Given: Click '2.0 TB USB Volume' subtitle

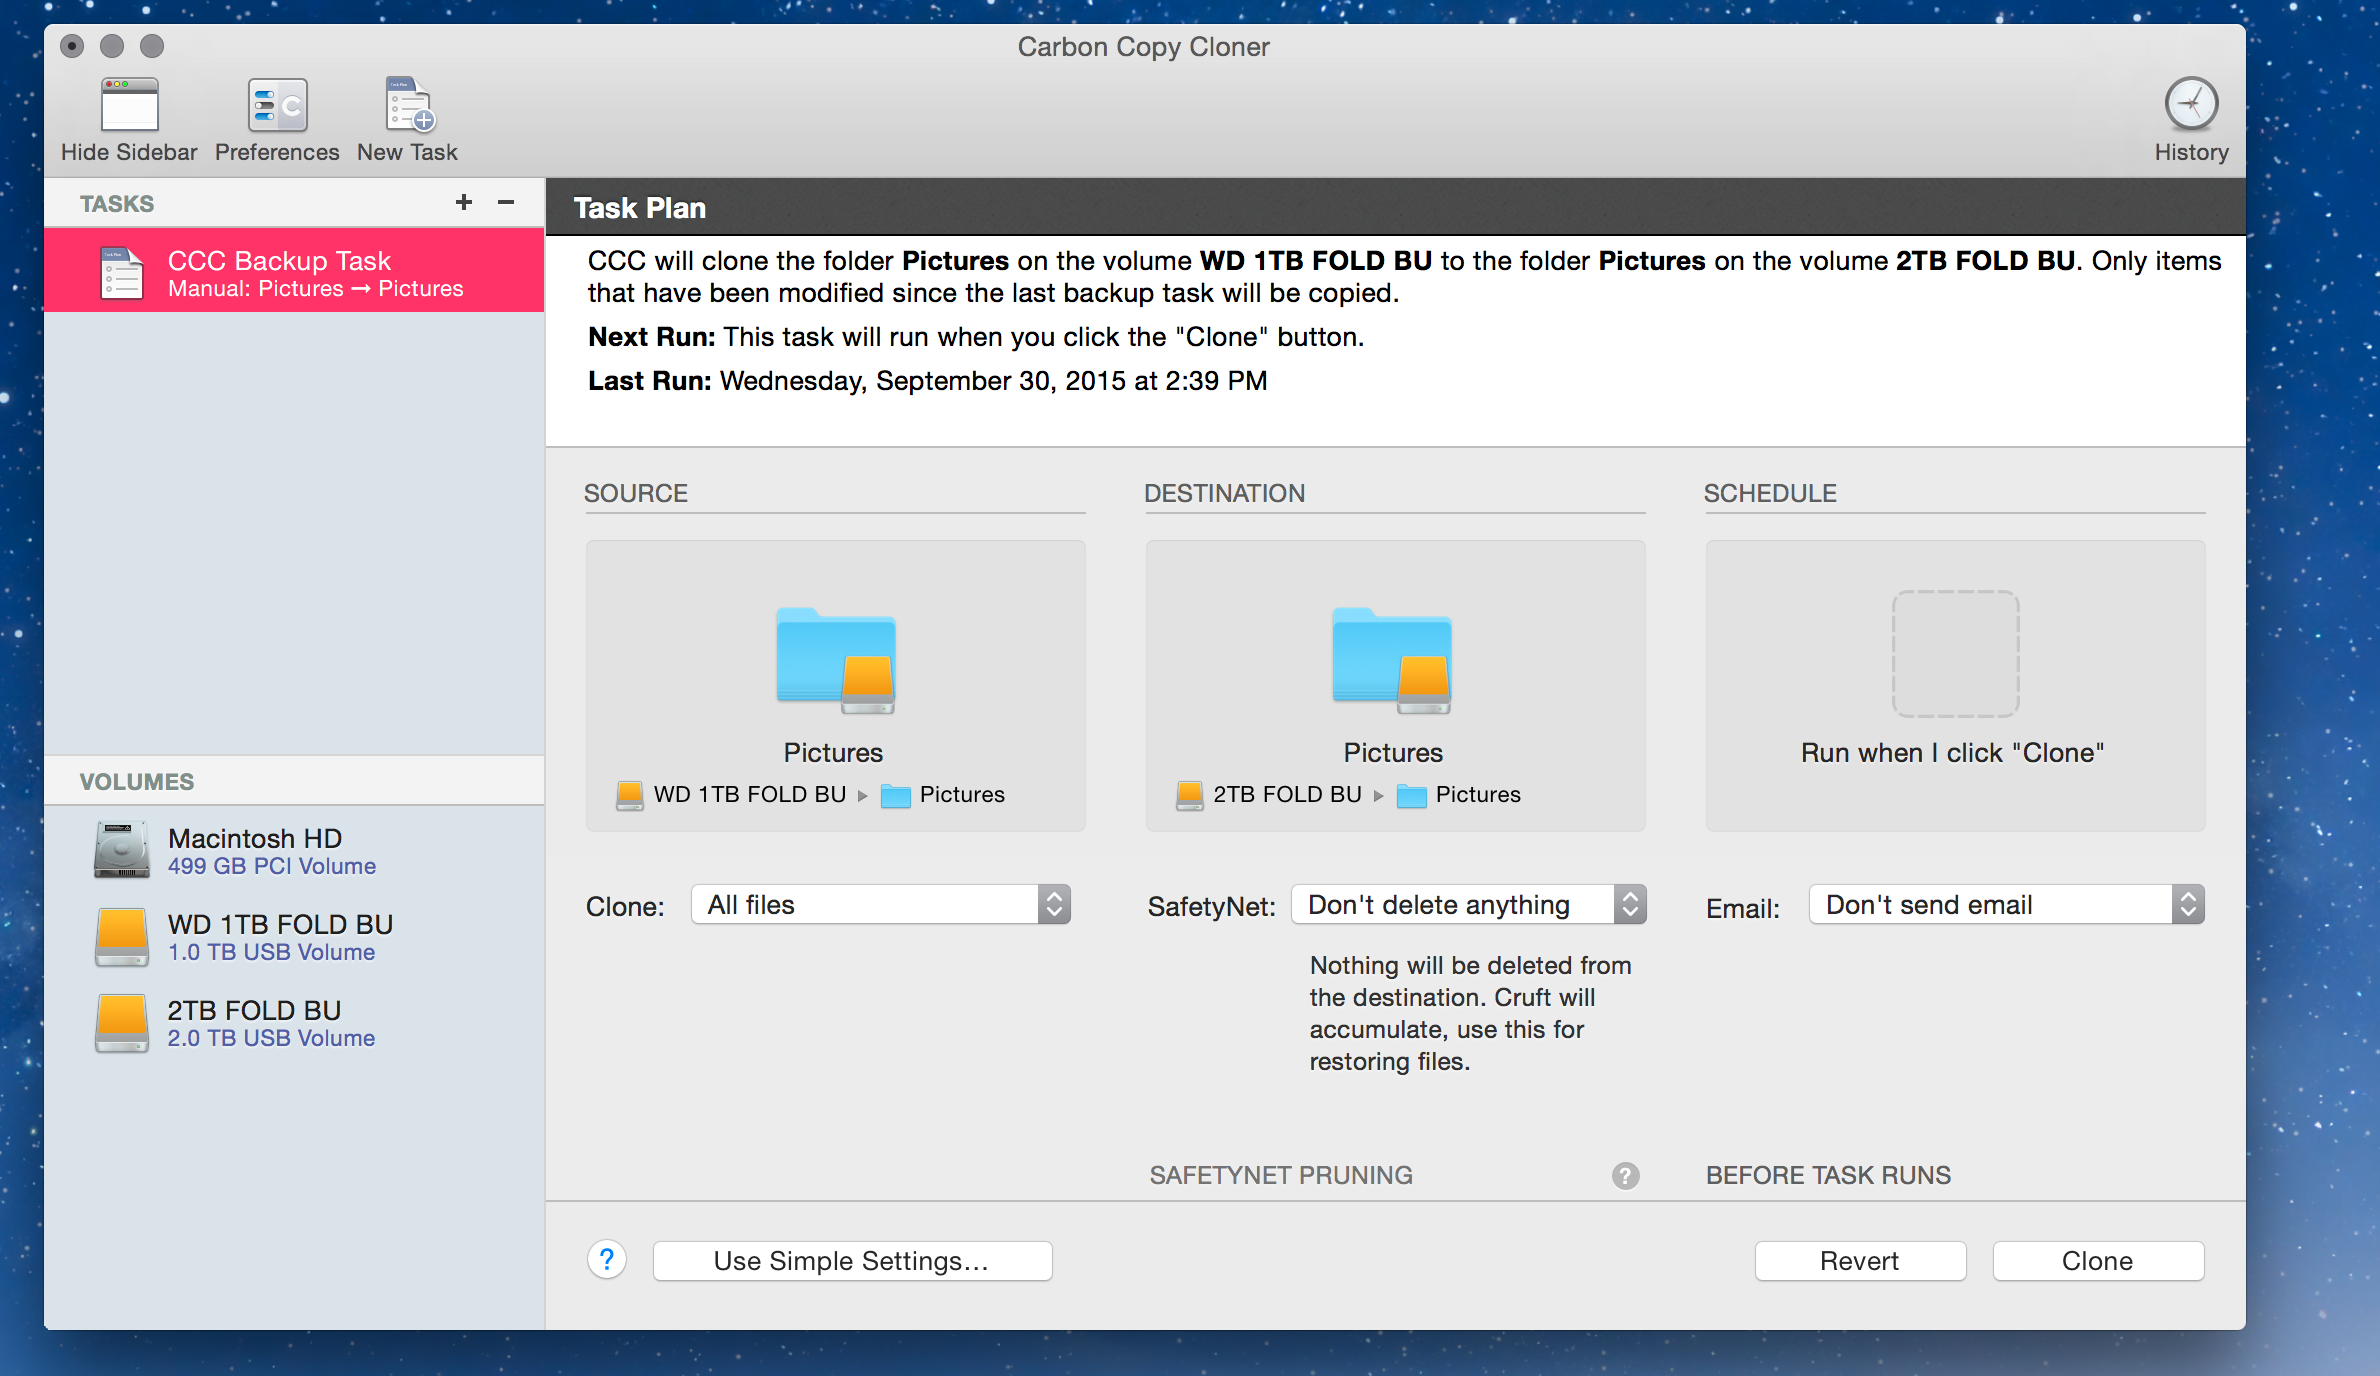Looking at the screenshot, I should tap(271, 1038).
